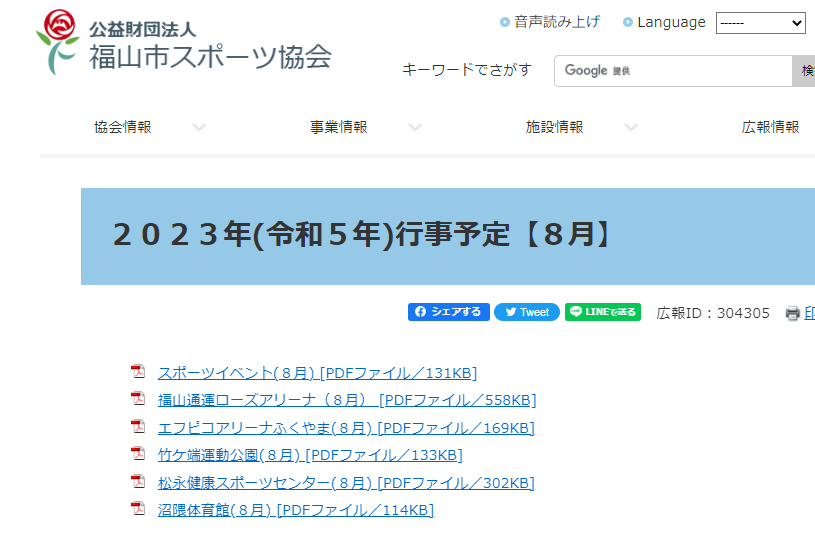Click PDF icon beside 福山通運ローズアリーナ
The width and height of the screenshot is (815, 560).
coord(138,399)
